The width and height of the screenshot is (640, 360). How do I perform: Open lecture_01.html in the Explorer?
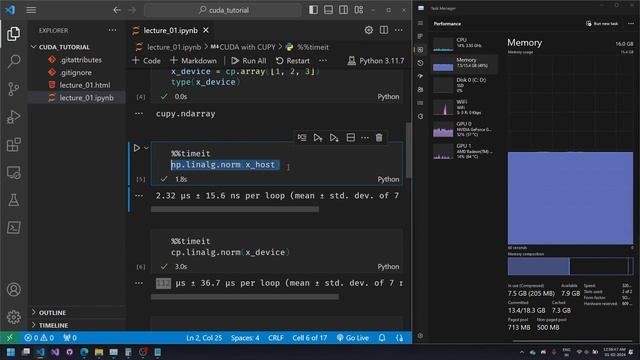pos(85,85)
